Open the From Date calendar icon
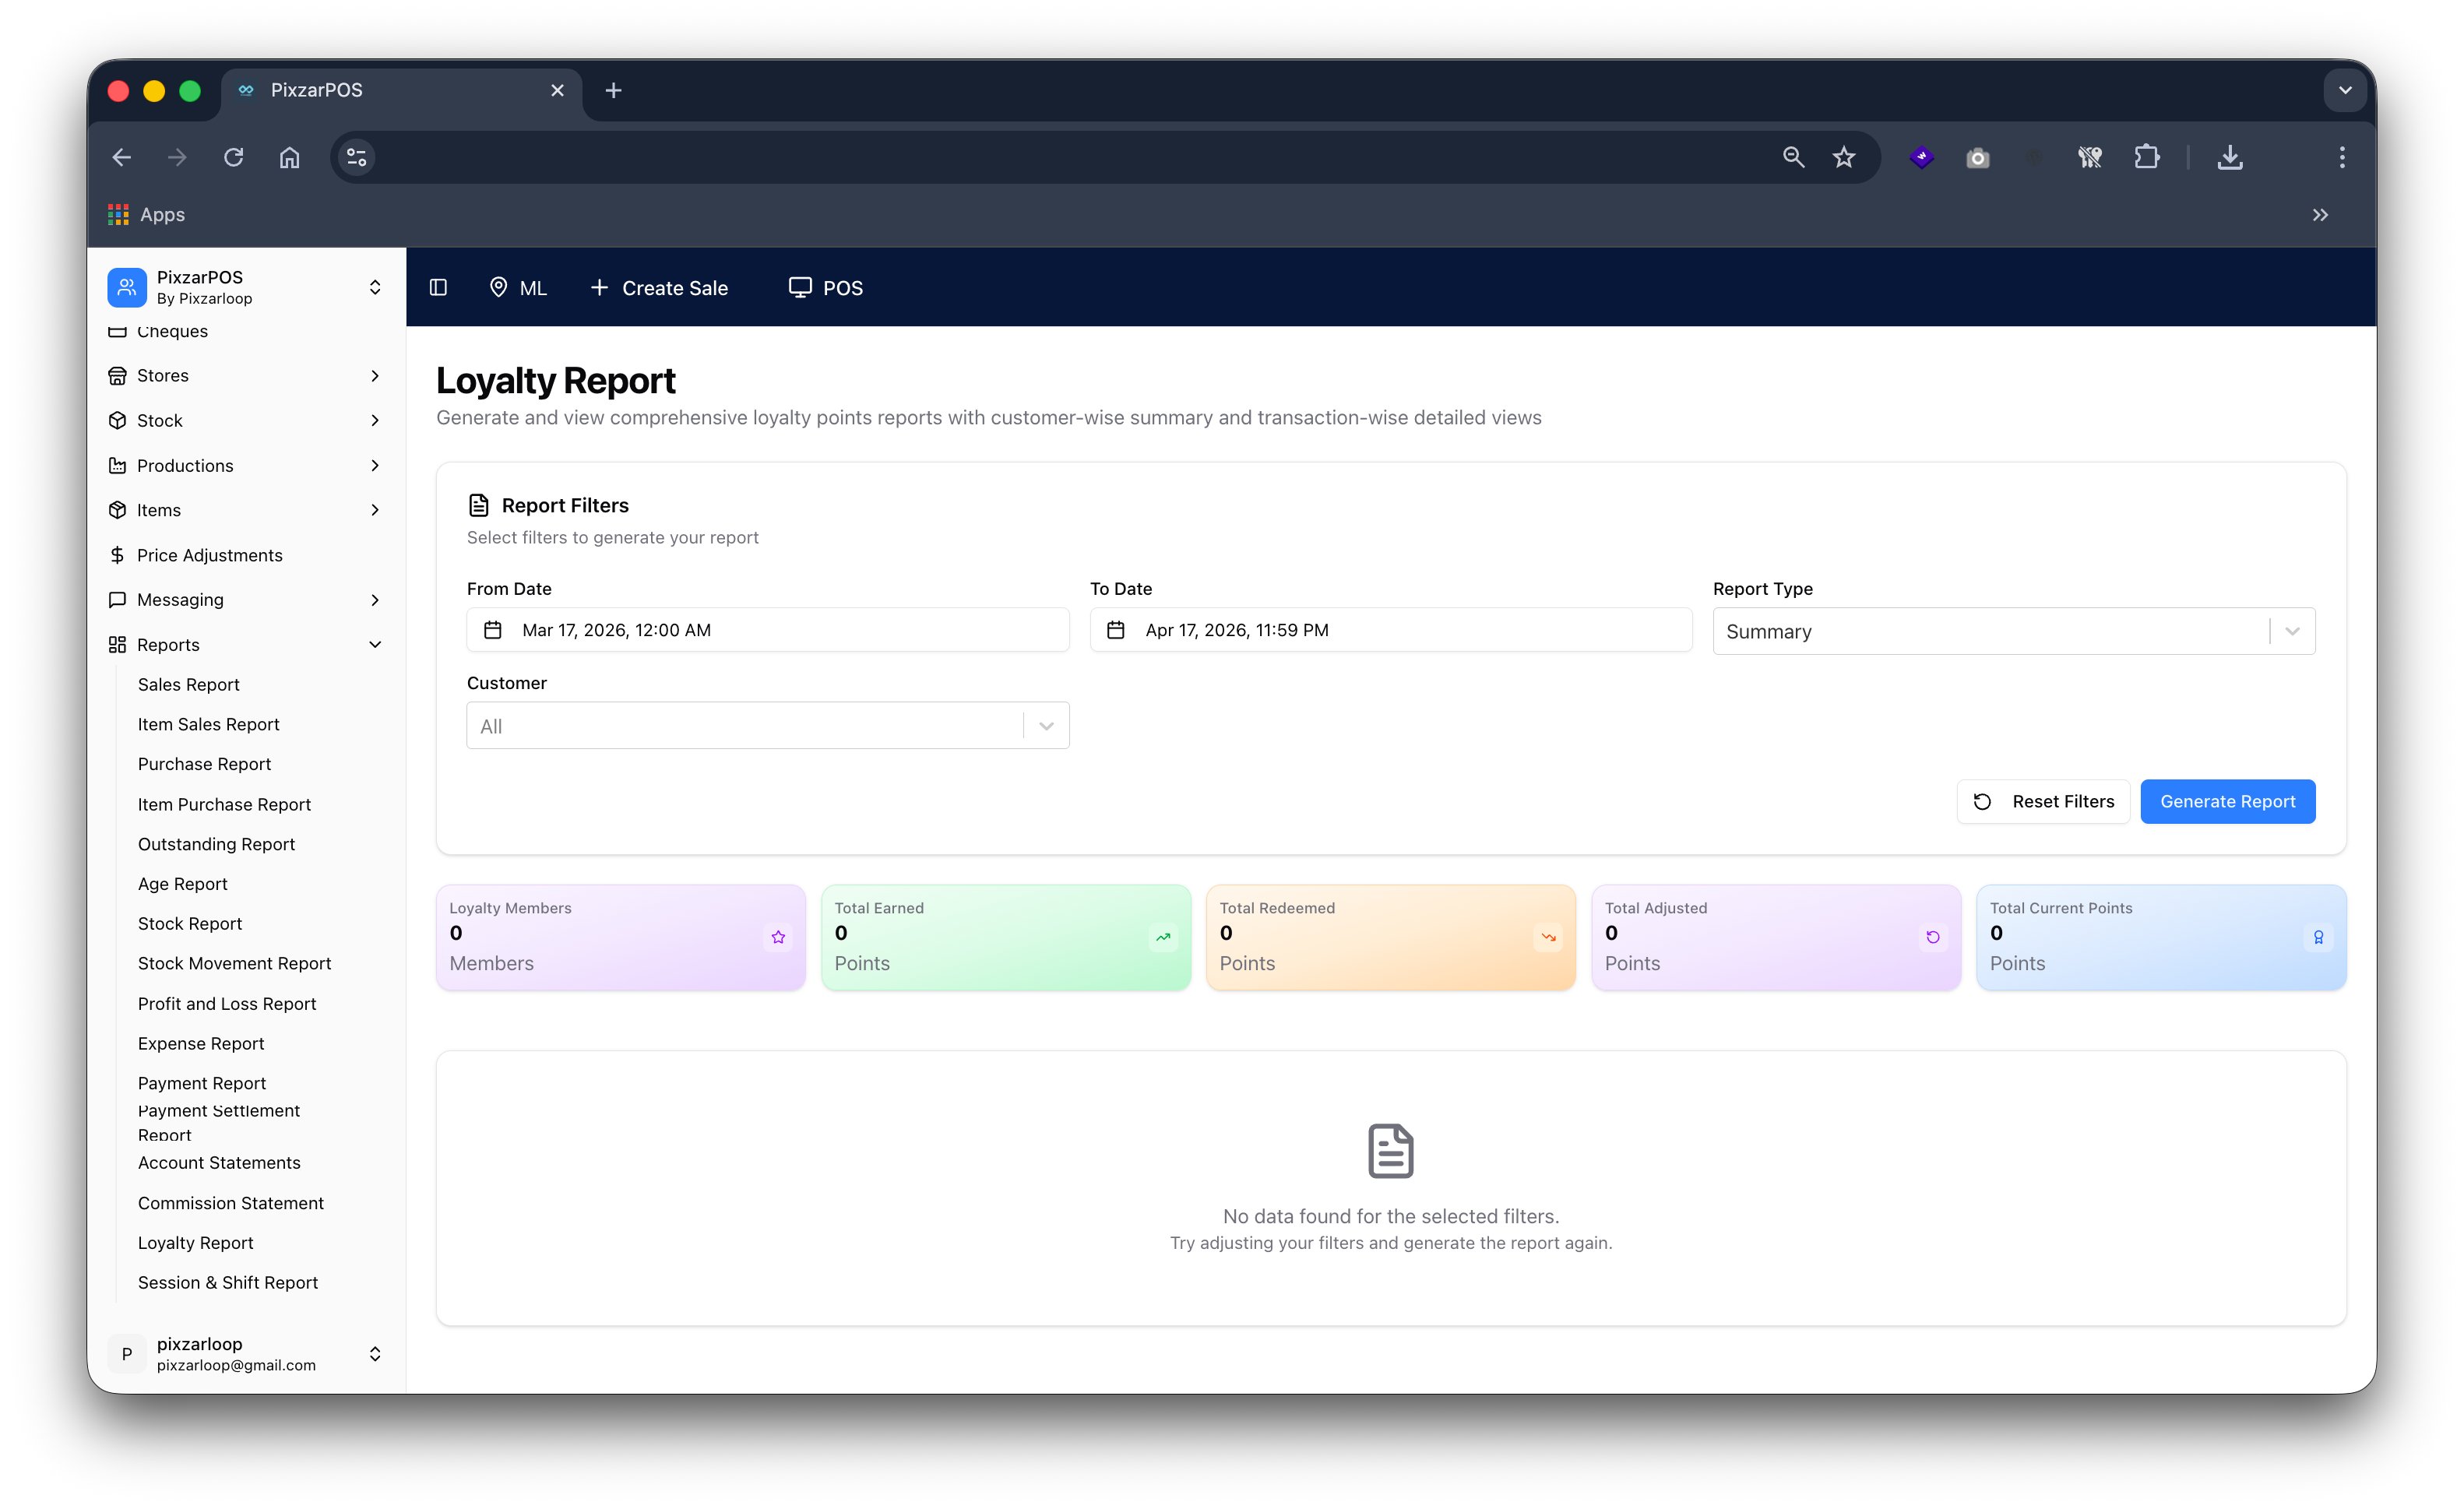Image resolution: width=2464 pixels, height=1509 pixels. [494, 629]
